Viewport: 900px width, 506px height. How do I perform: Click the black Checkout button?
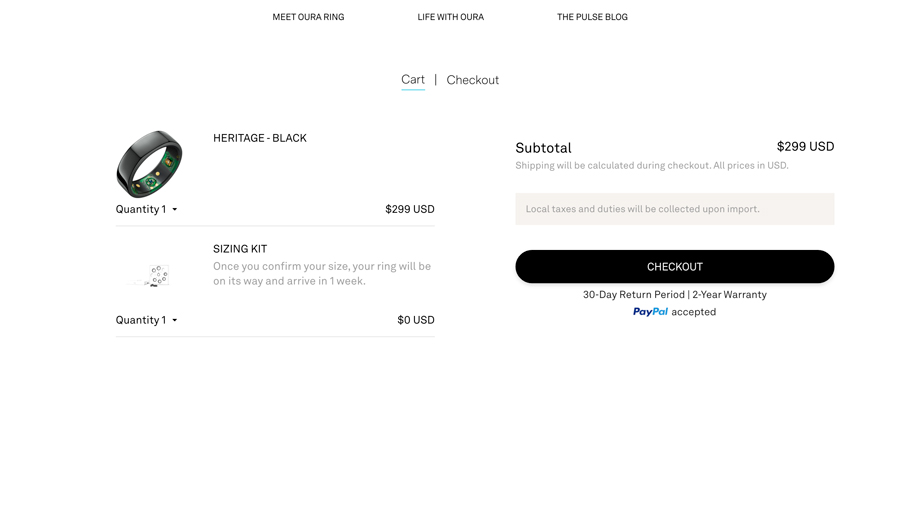[674, 267]
